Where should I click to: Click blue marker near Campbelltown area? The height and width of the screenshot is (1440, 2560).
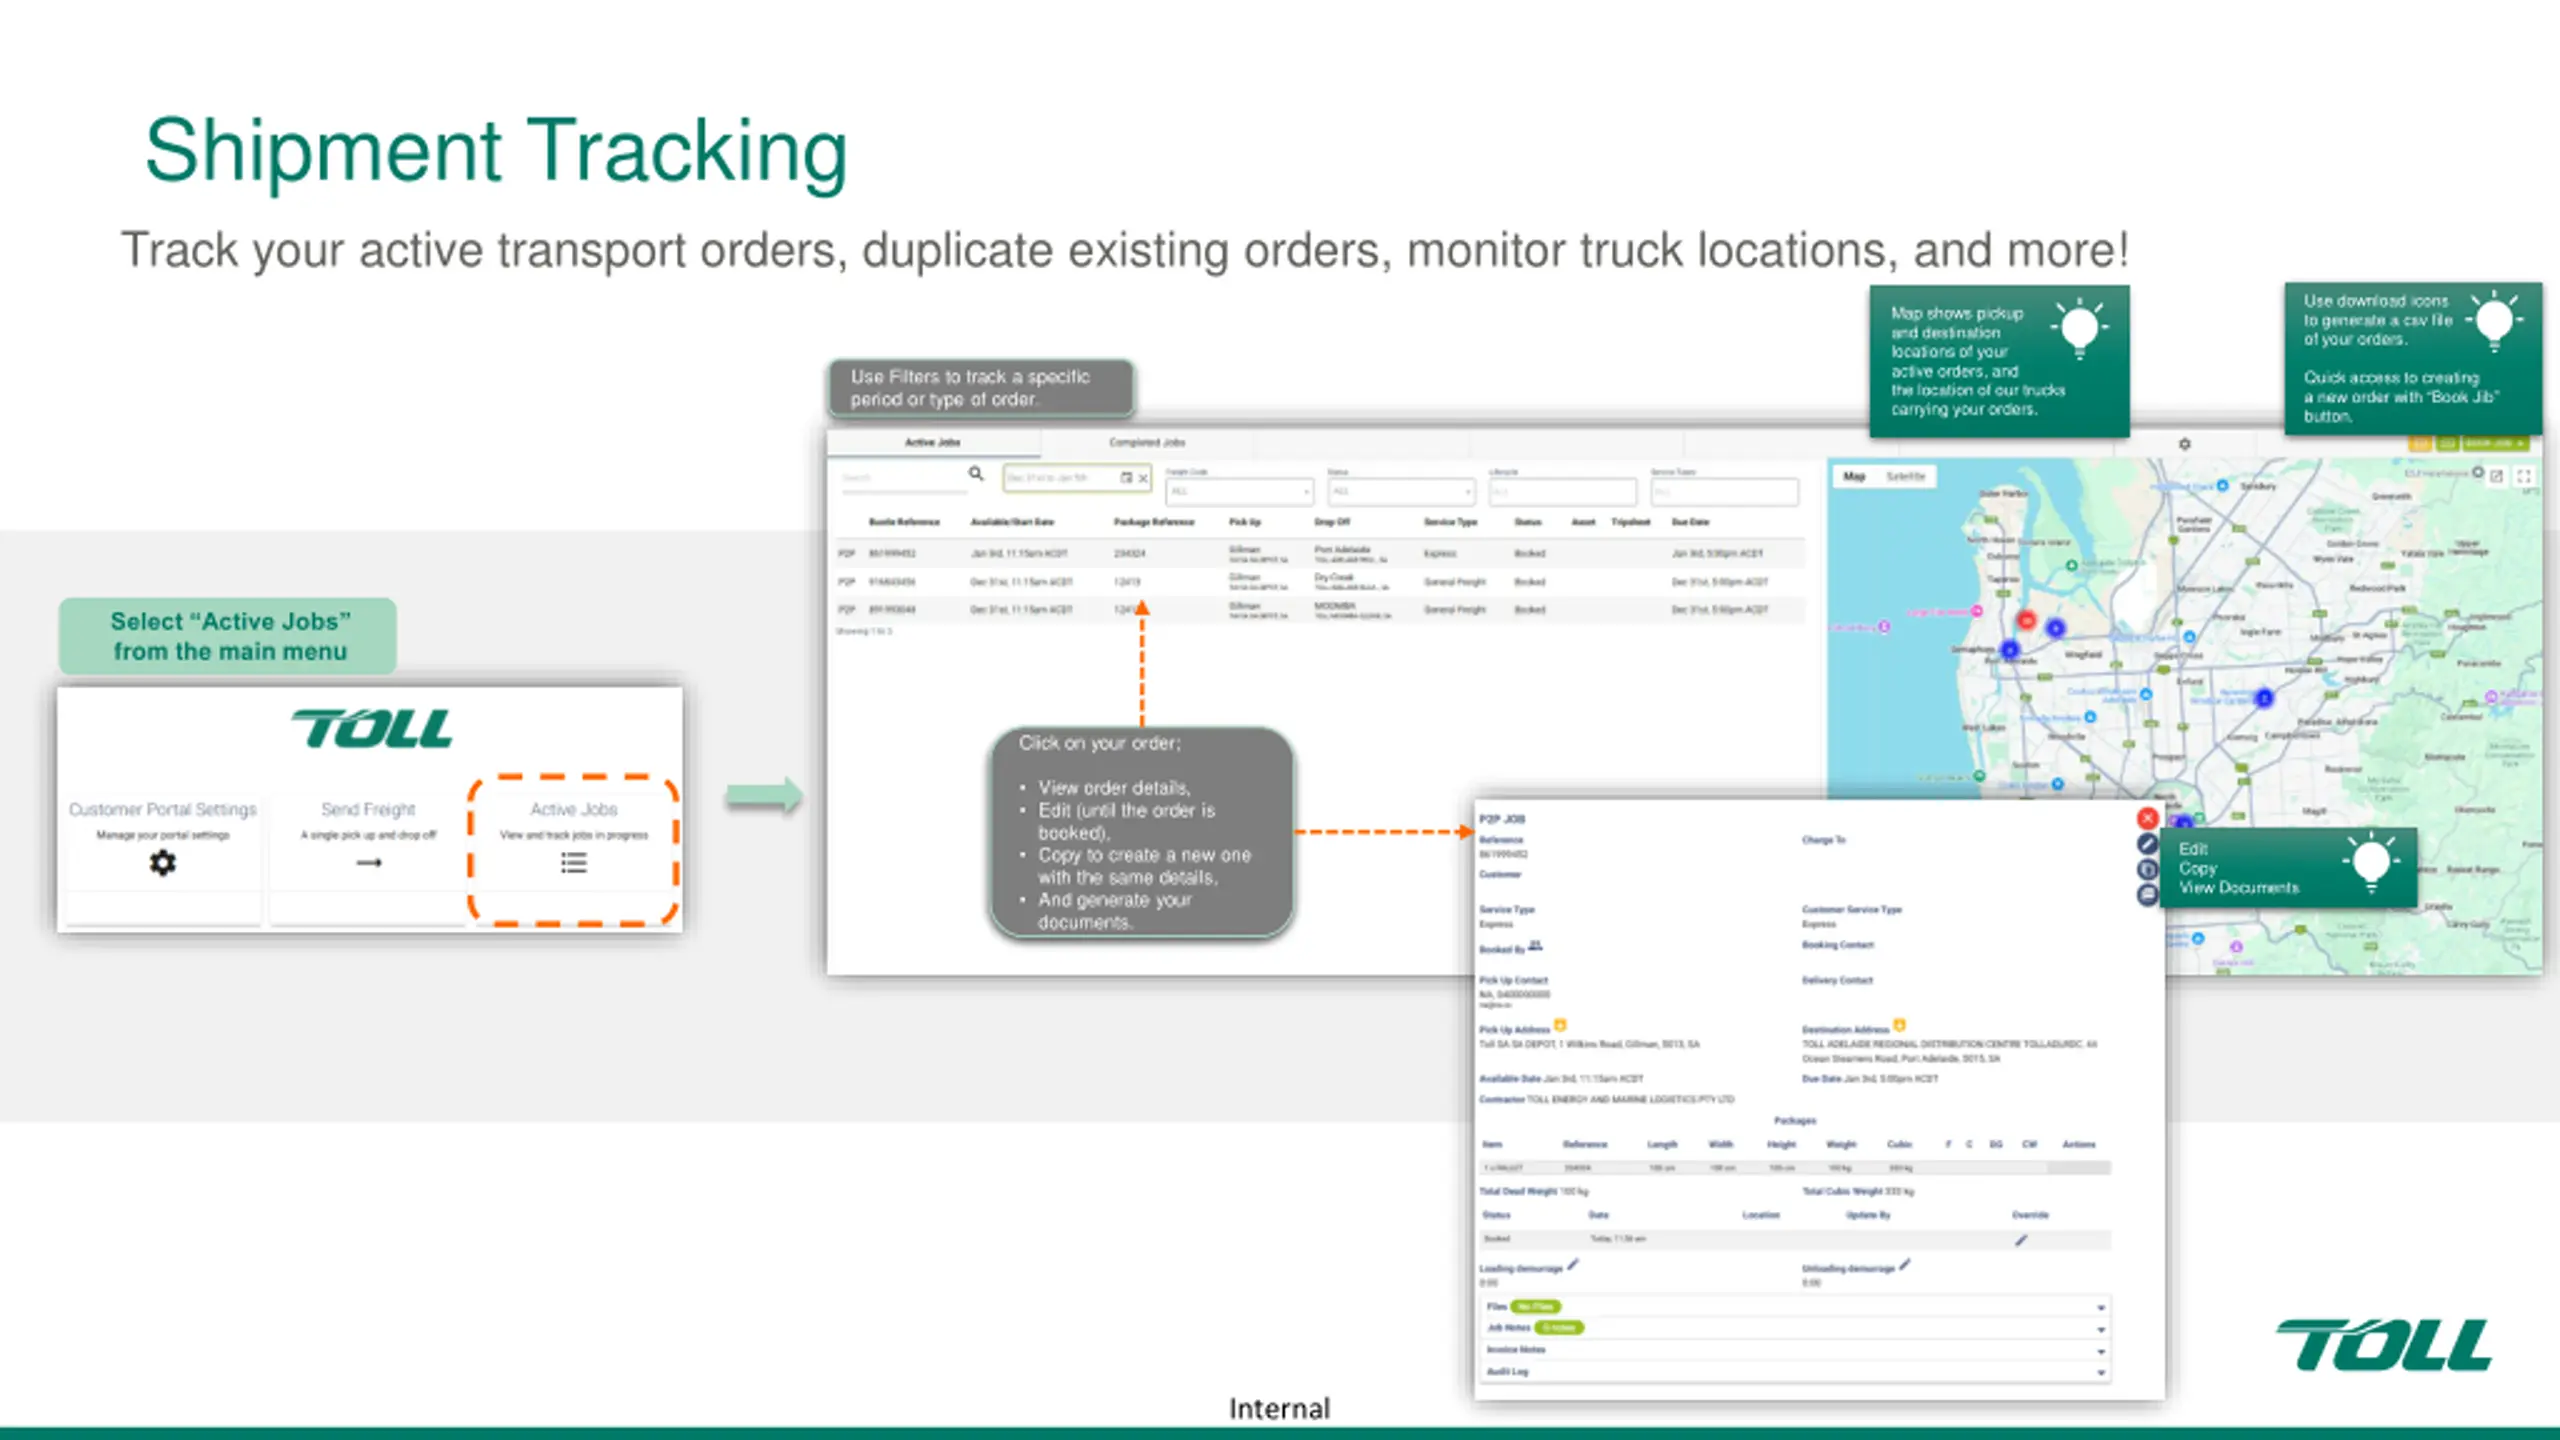2264,698
